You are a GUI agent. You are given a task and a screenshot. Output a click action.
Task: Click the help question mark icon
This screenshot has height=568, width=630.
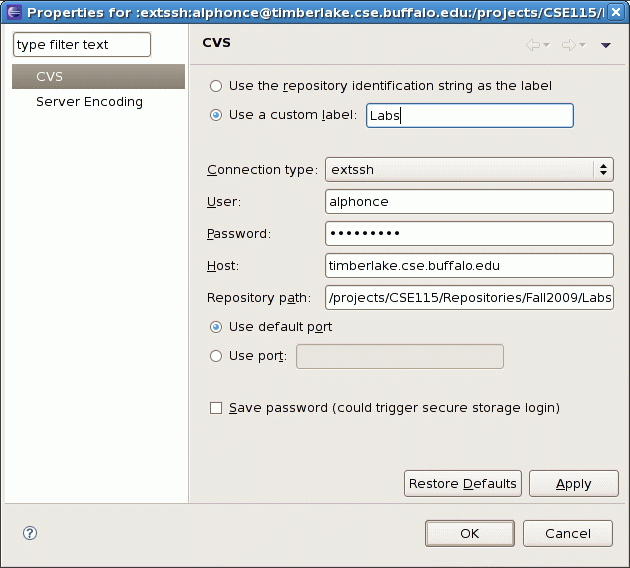[30, 533]
